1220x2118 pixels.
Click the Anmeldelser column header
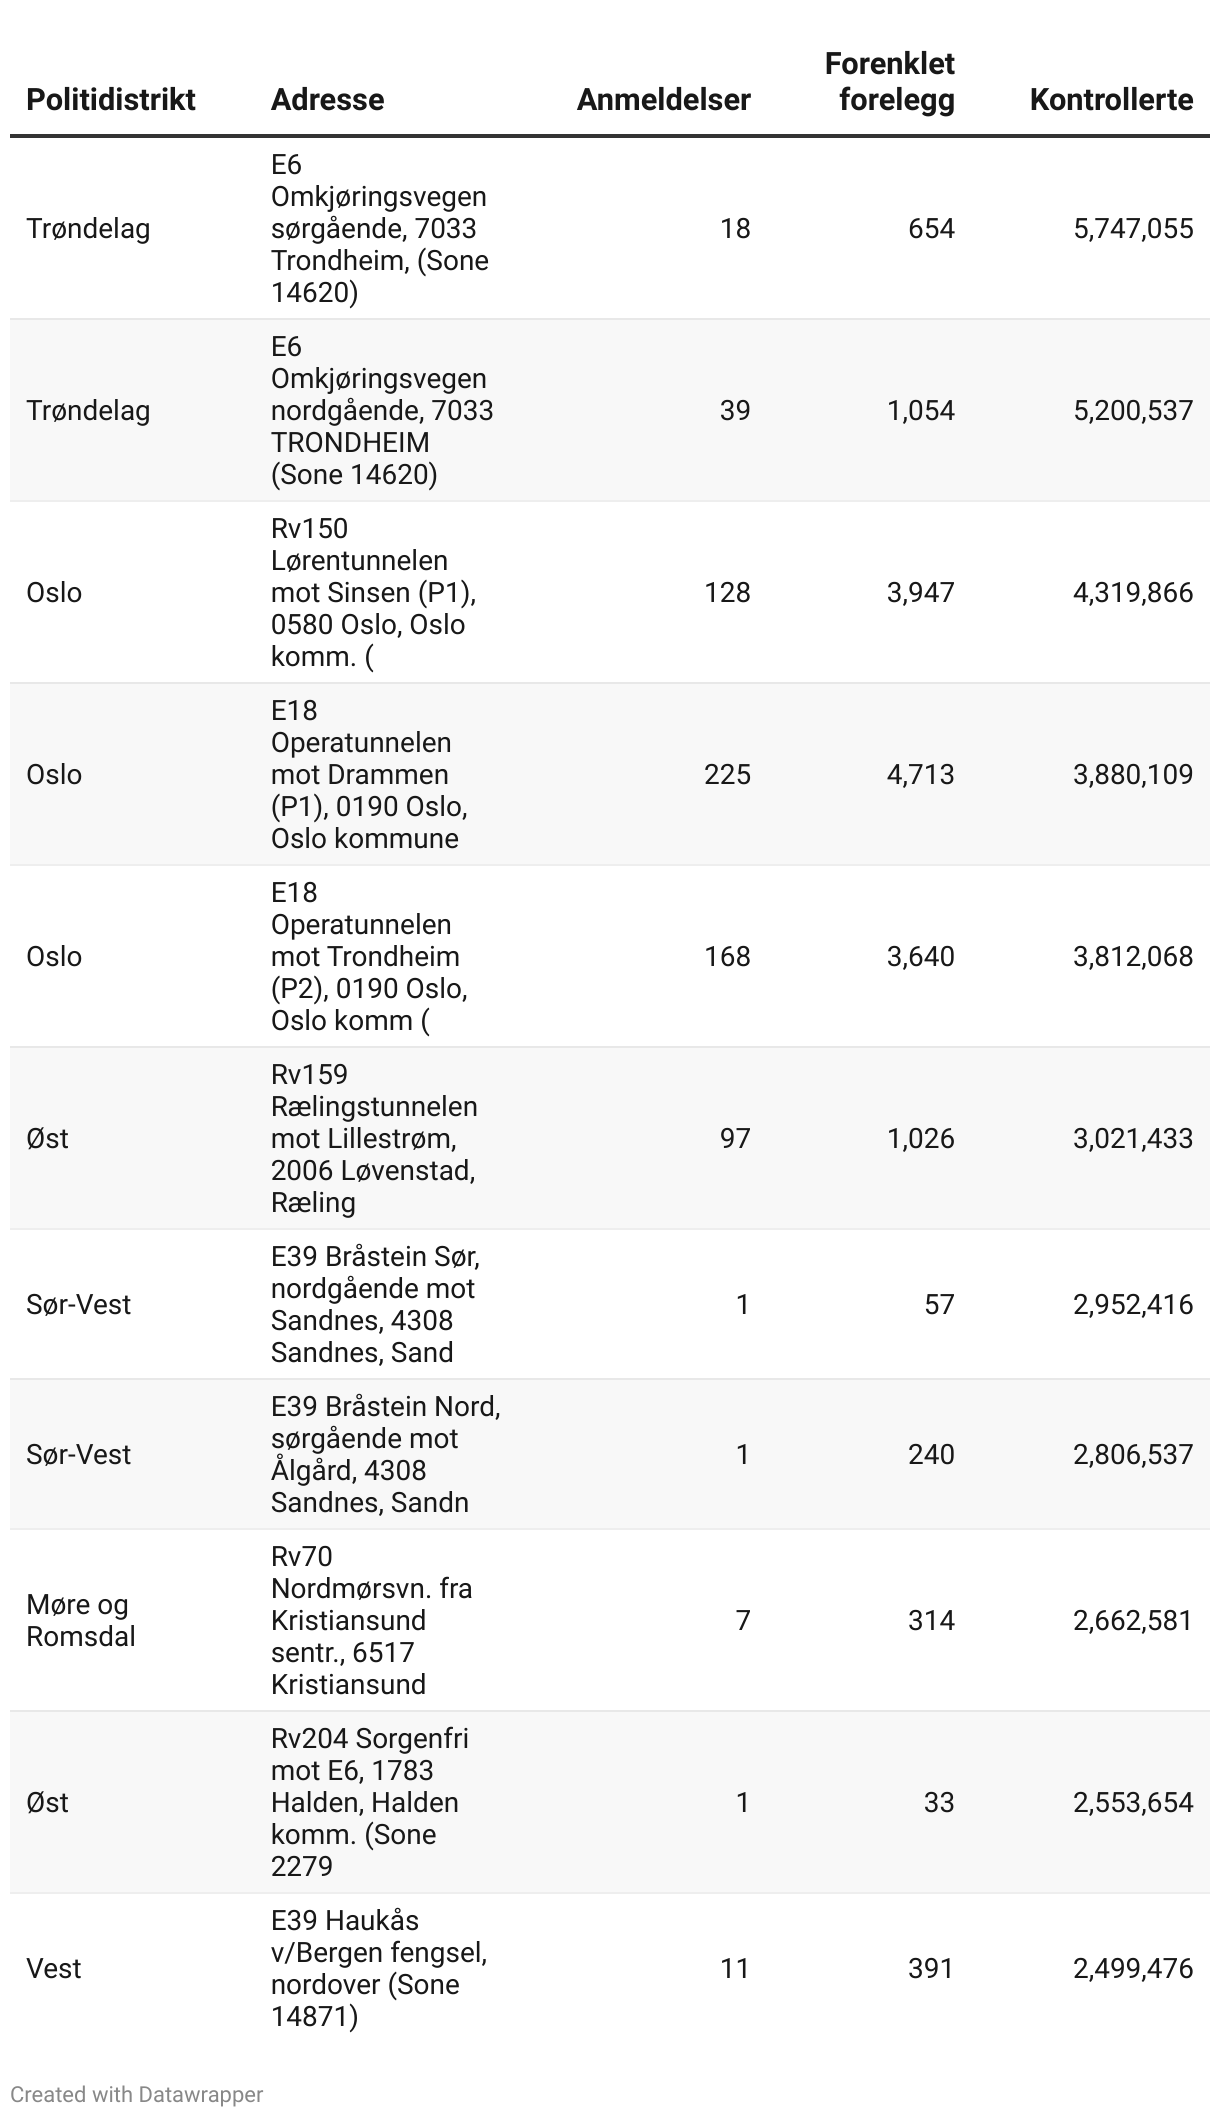click(663, 100)
